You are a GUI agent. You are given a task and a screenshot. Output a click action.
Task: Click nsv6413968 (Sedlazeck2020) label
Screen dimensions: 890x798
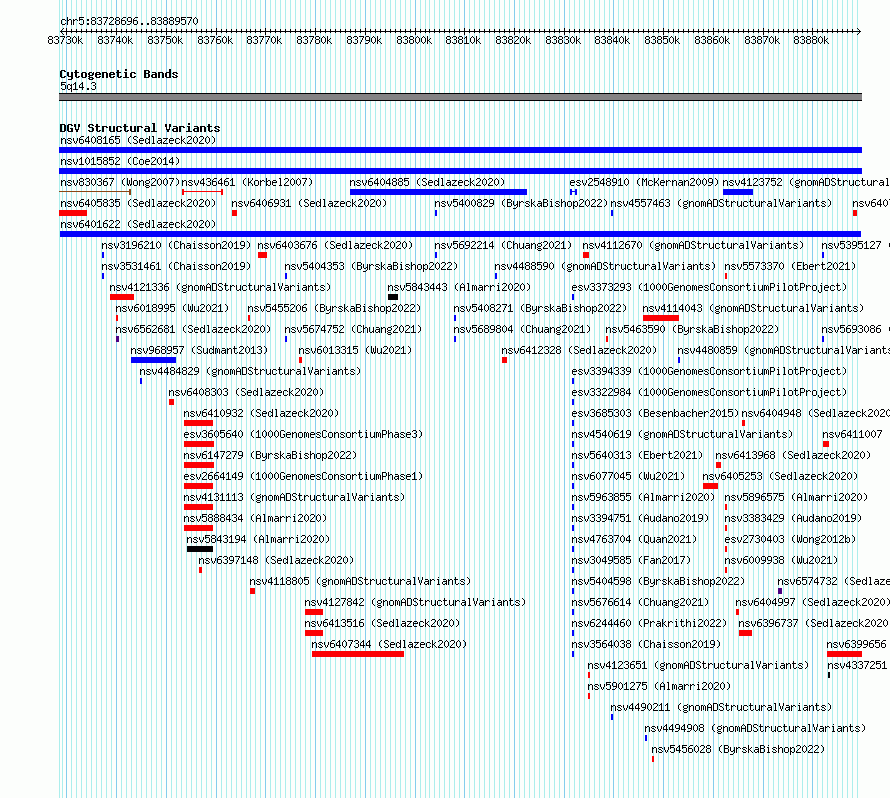(x=792, y=455)
